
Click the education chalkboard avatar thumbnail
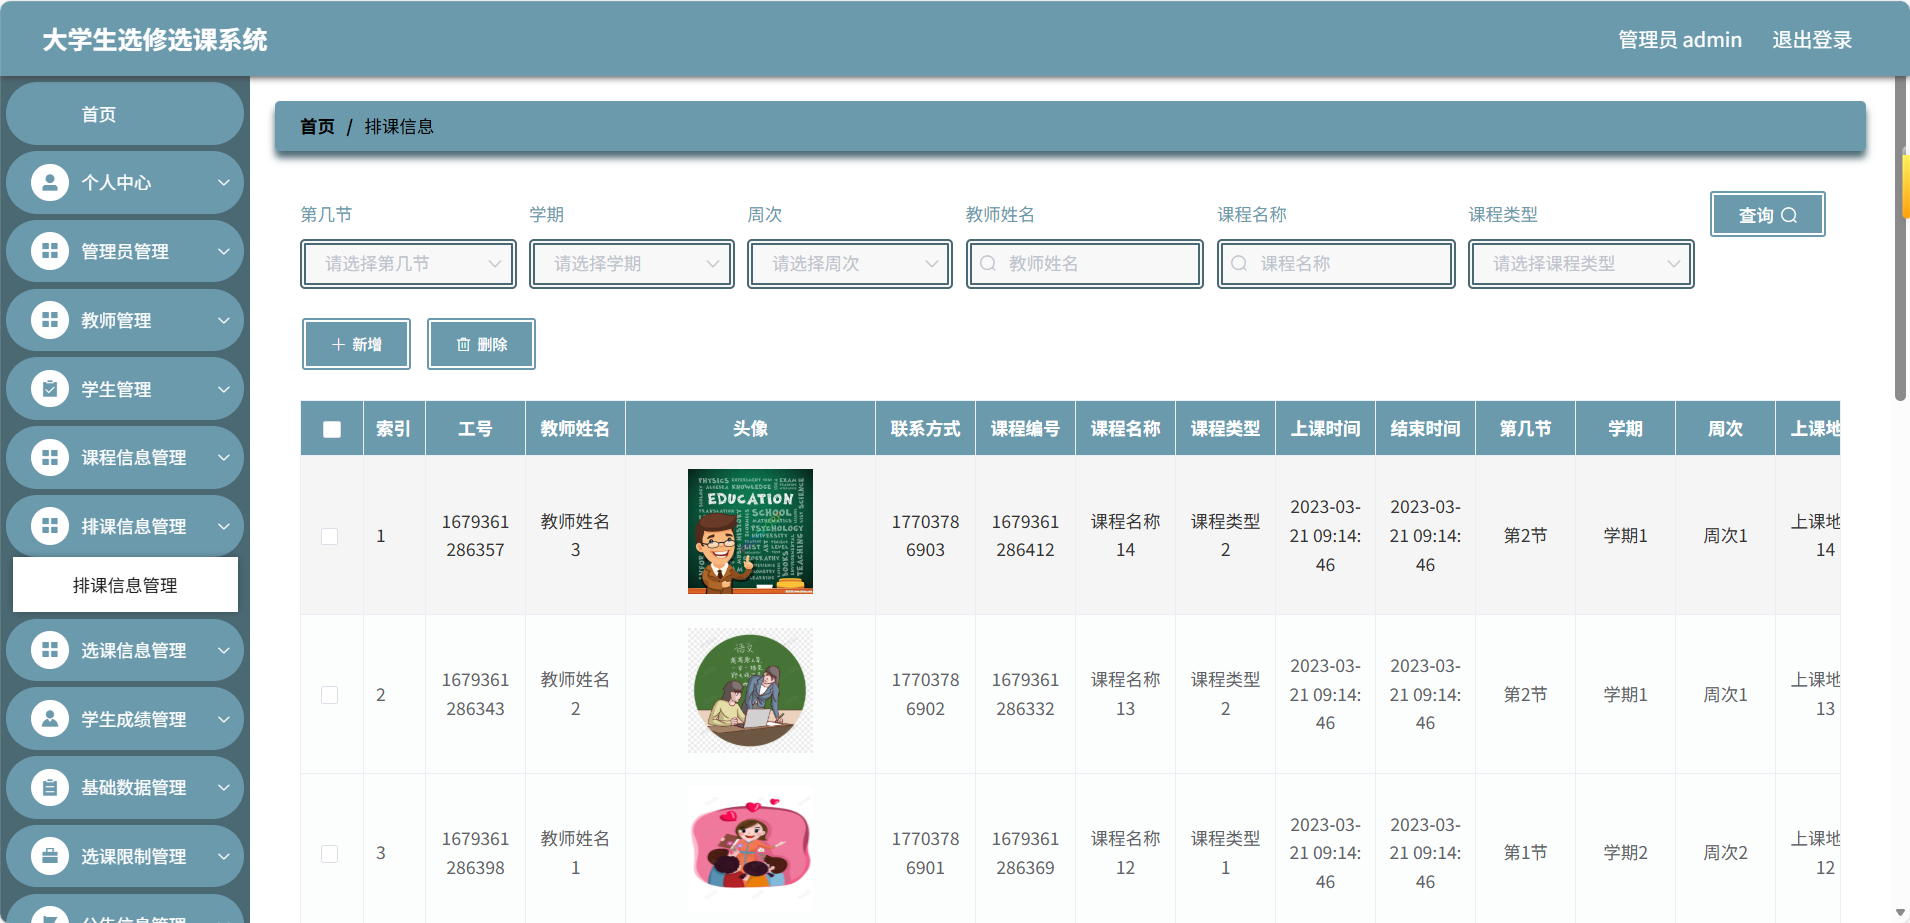[x=750, y=531]
